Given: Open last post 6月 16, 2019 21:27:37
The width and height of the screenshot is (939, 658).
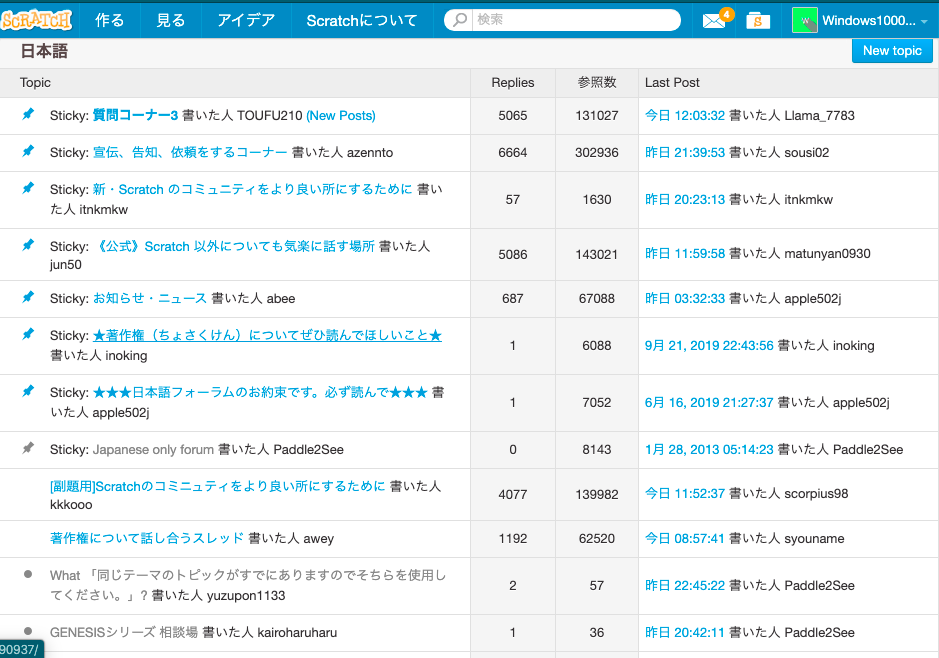Looking at the screenshot, I should pyautogui.click(x=709, y=403).
